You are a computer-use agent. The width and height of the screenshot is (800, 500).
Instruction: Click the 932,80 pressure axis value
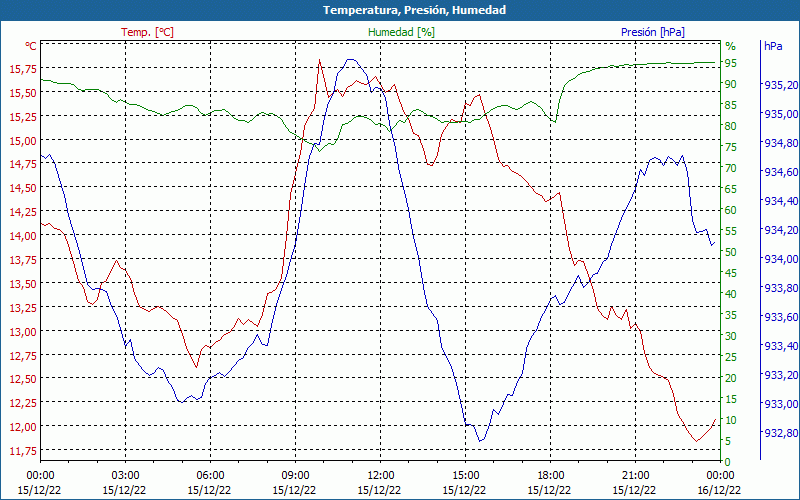pos(781,433)
